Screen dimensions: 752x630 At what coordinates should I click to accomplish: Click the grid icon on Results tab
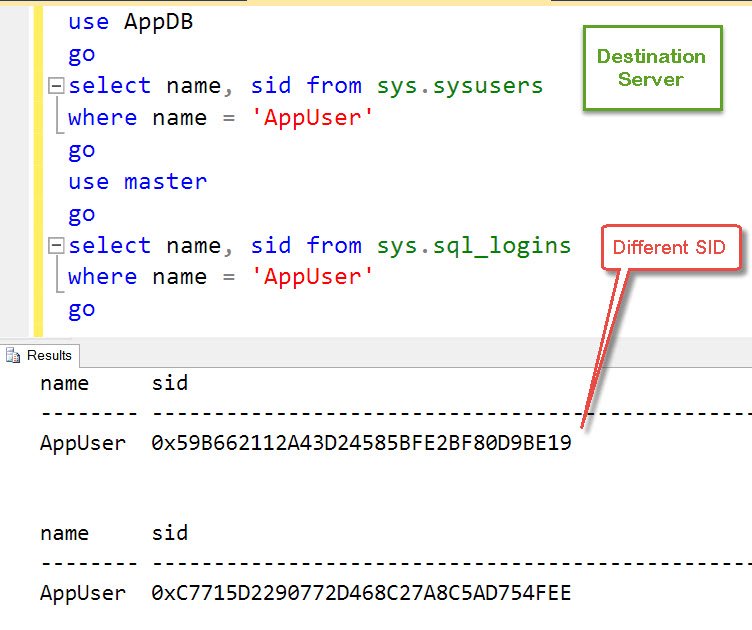coord(14,355)
